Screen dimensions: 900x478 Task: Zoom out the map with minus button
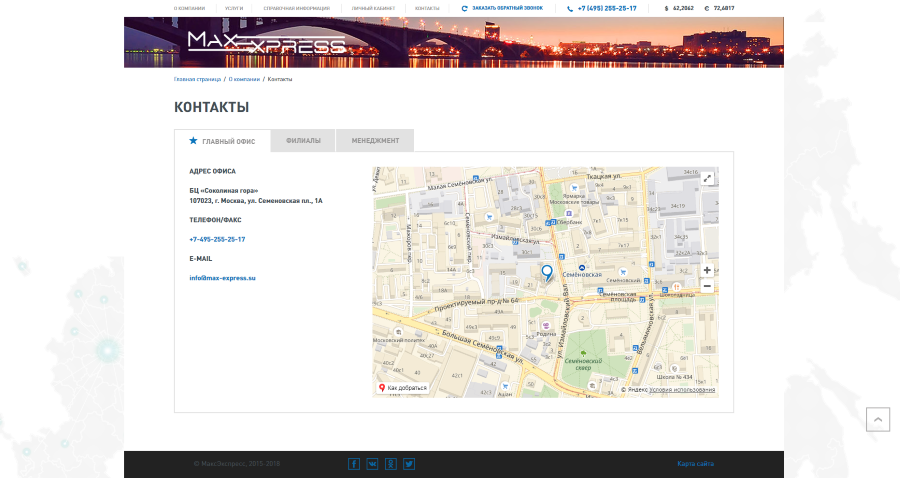coord(707,286)
